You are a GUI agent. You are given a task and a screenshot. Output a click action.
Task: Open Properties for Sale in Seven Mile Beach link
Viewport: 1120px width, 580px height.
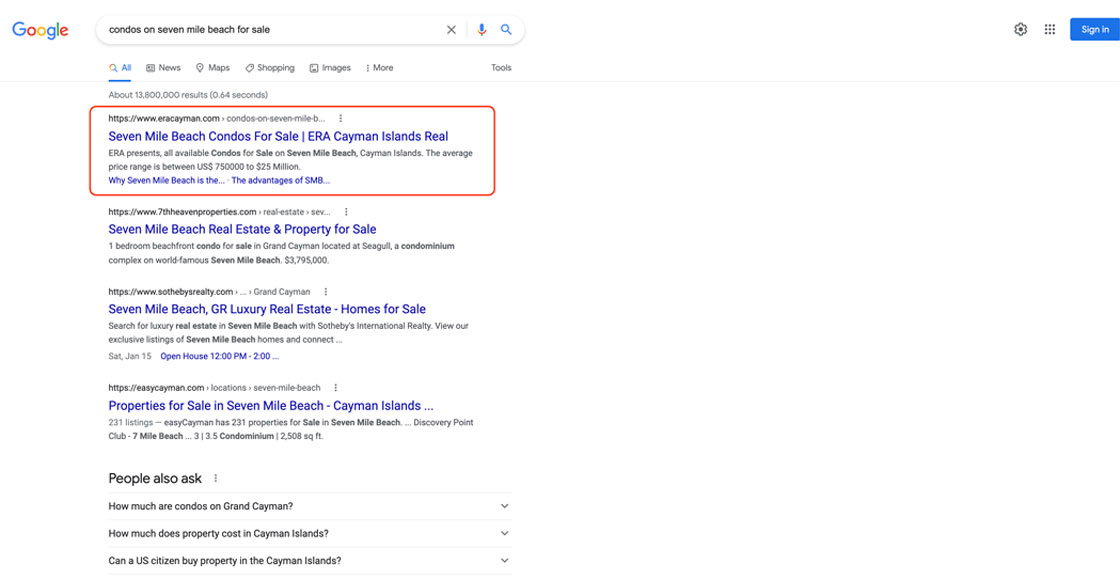(x=271, y=406)
